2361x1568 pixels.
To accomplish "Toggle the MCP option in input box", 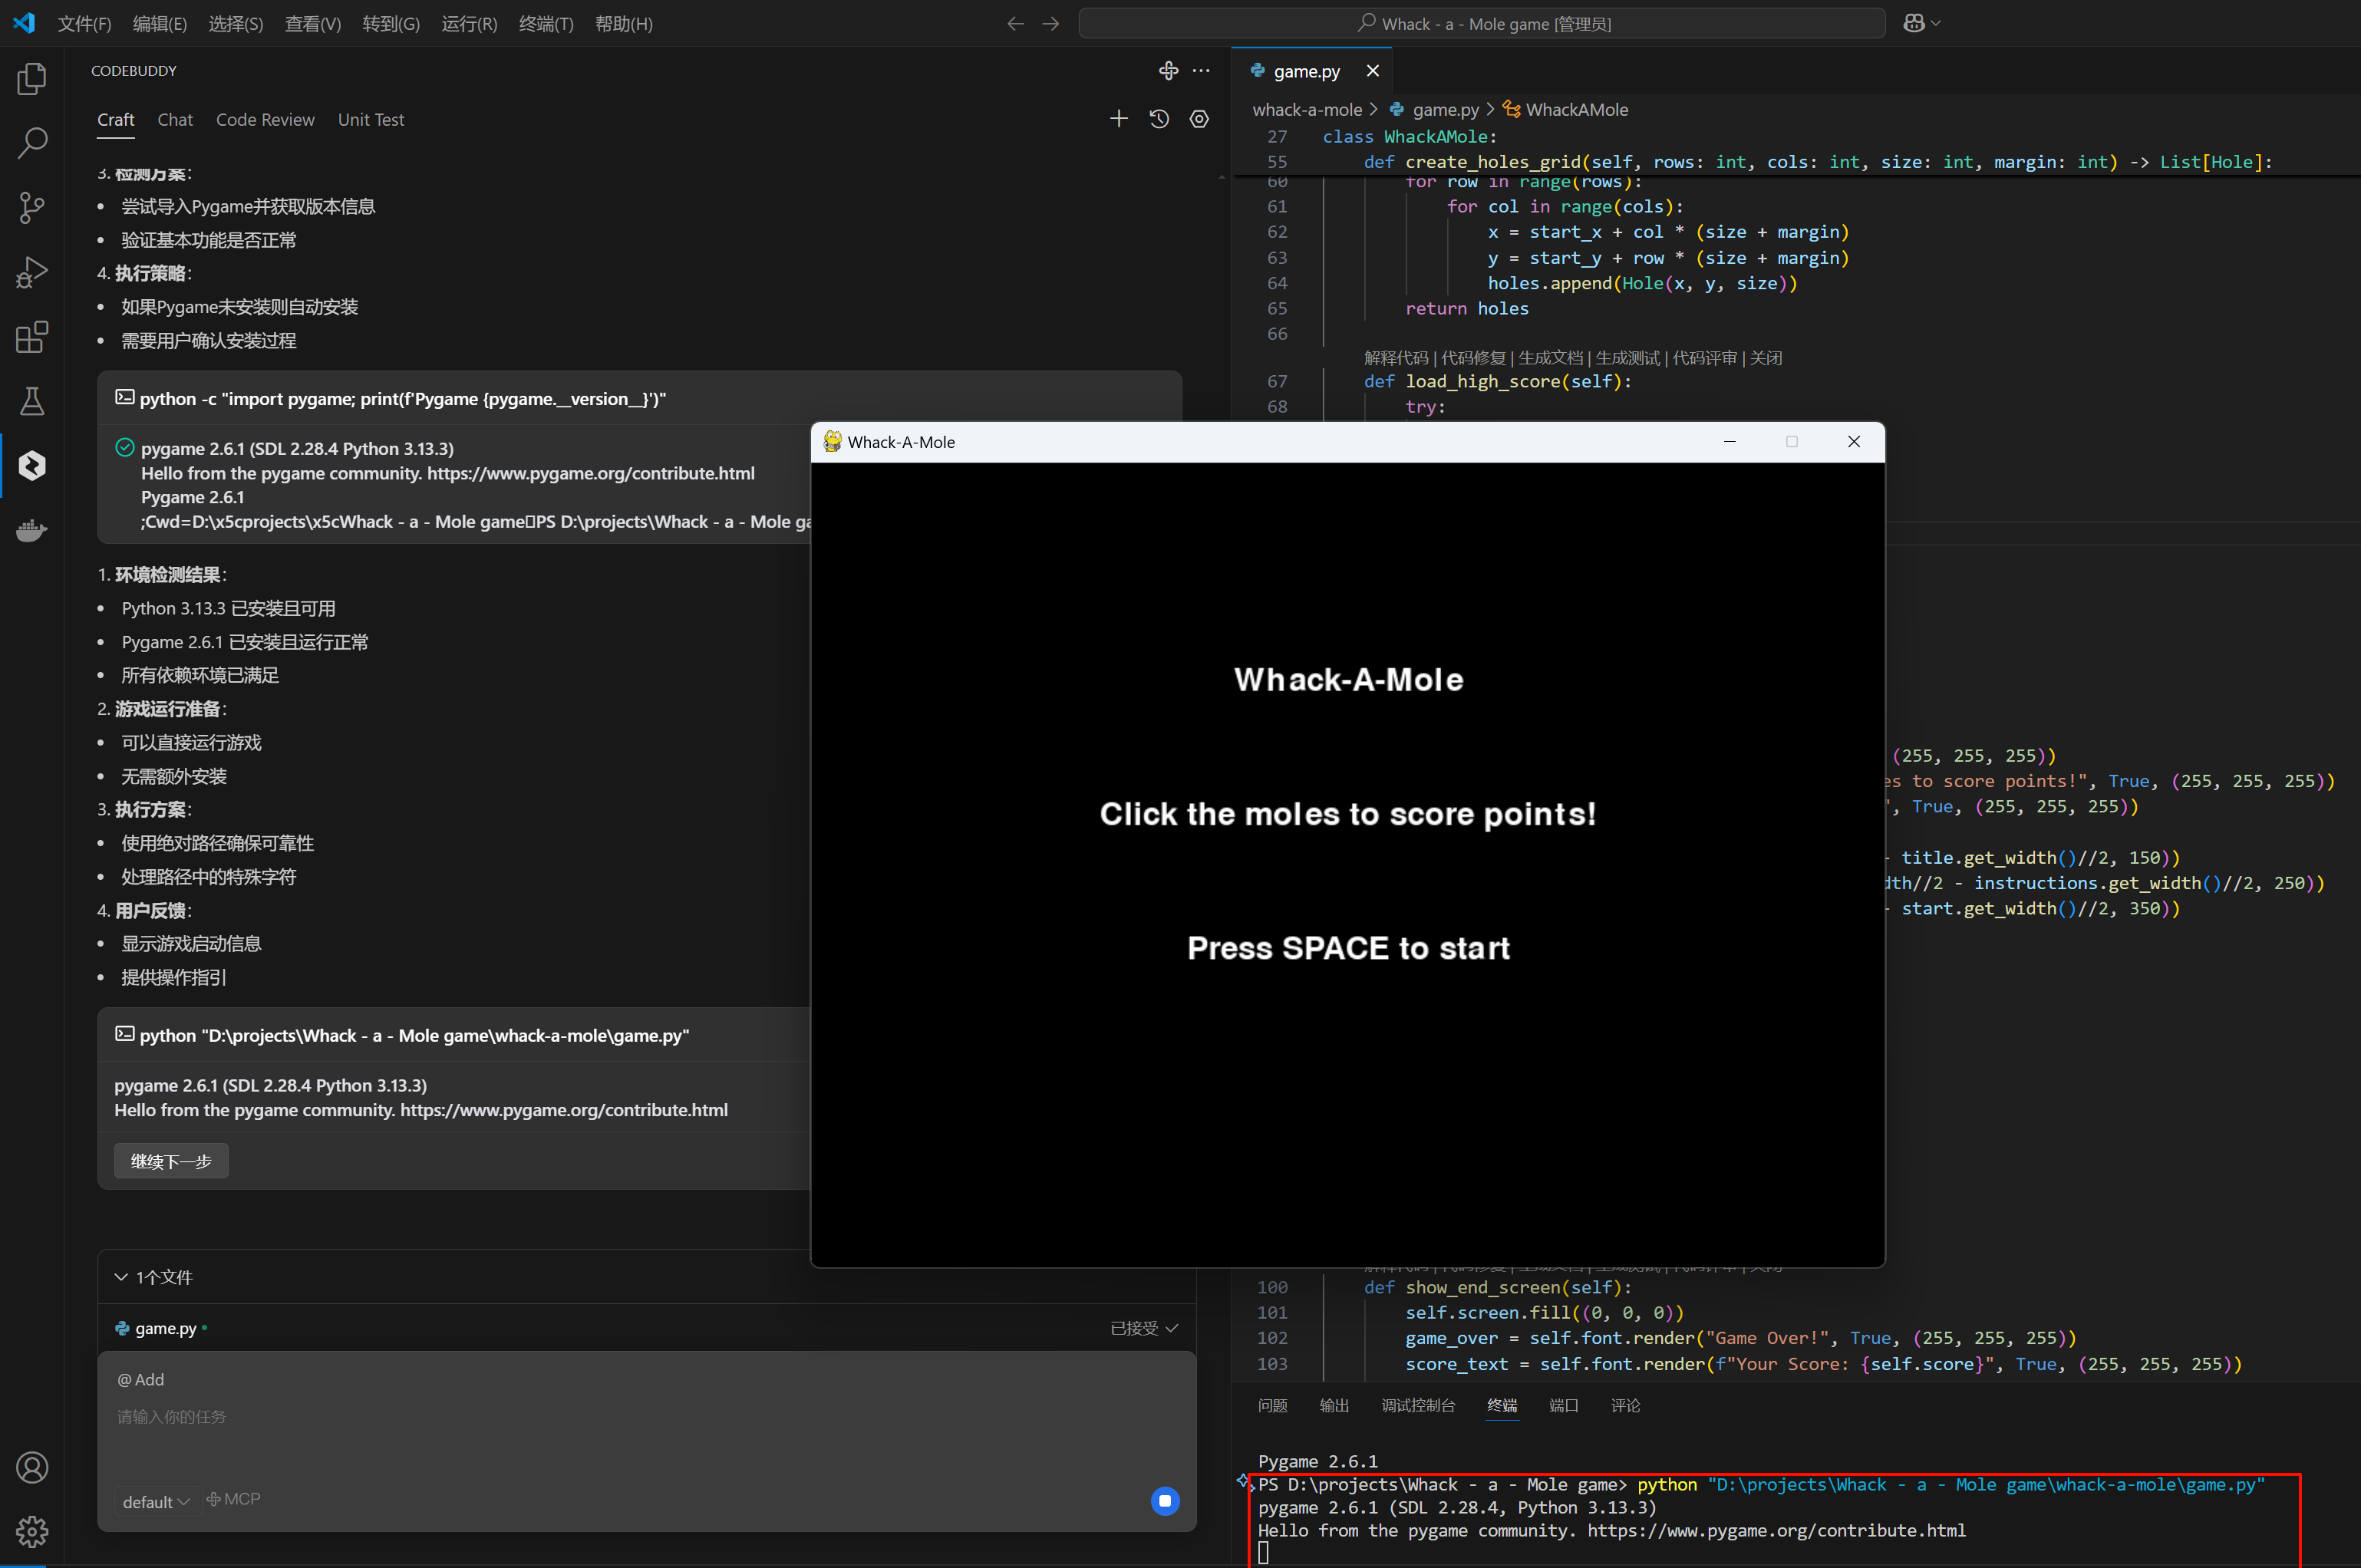I will click(234, 1499).
